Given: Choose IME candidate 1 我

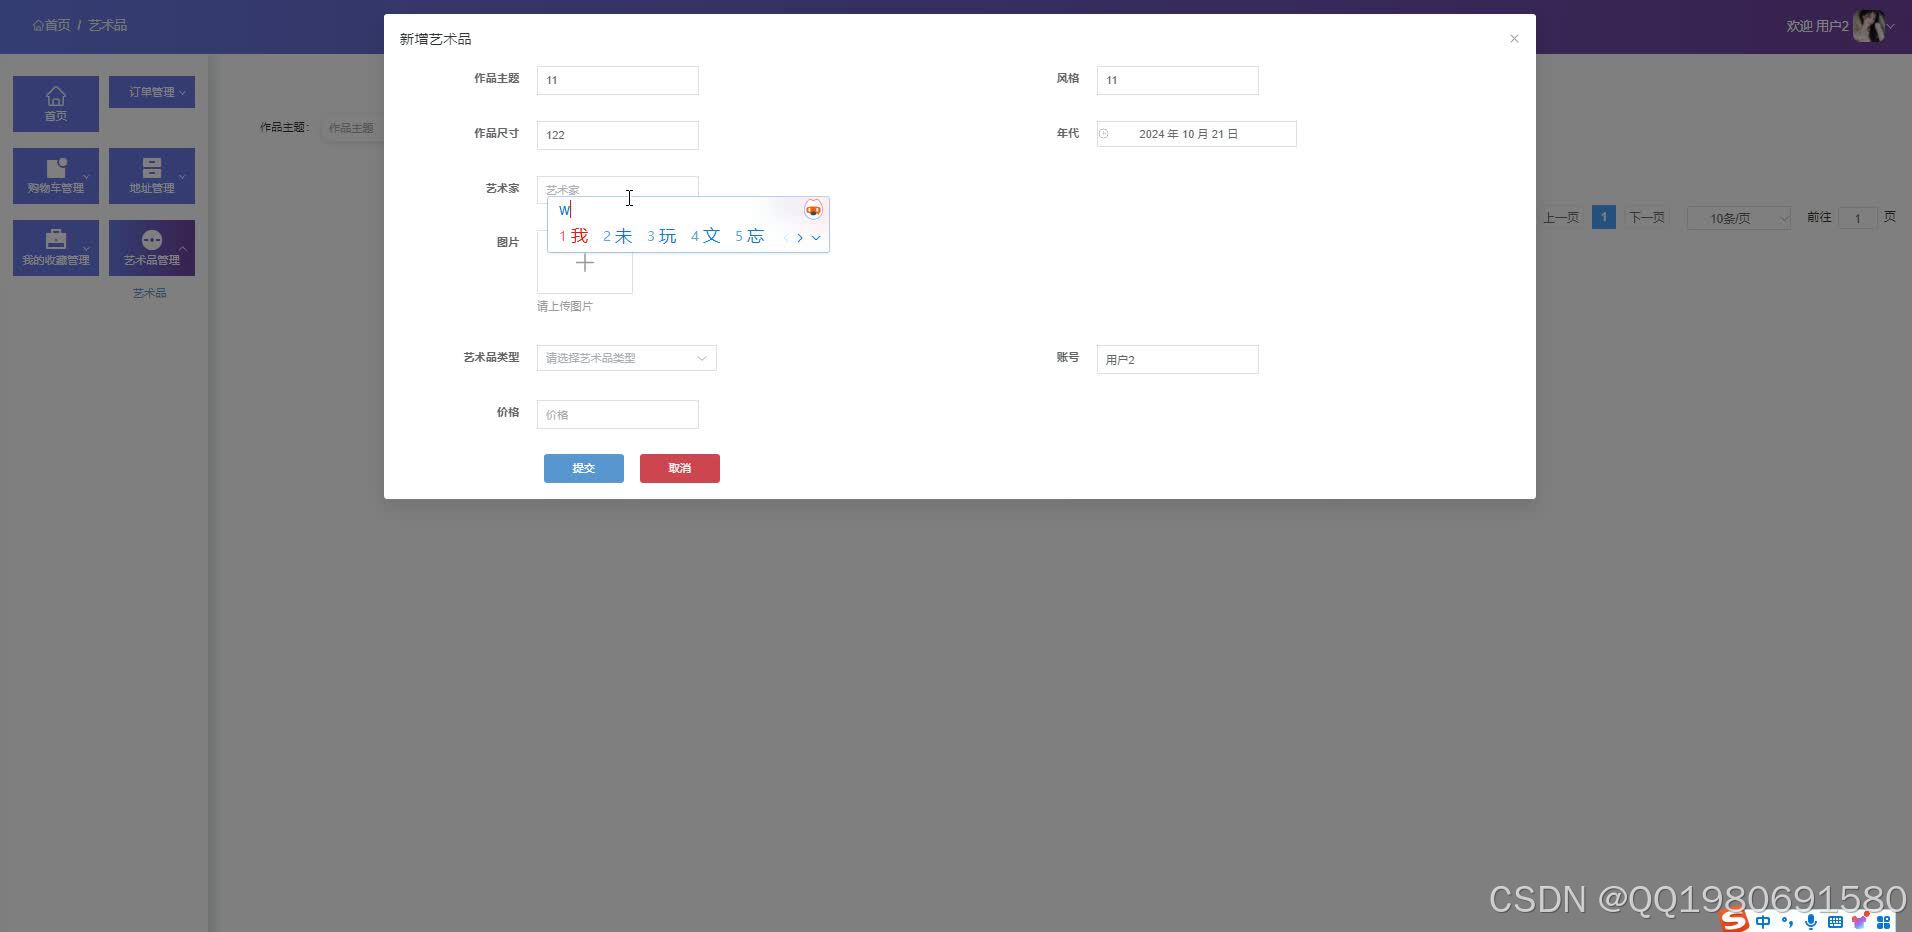Looking at the screenshot, I should click(574, 236).
